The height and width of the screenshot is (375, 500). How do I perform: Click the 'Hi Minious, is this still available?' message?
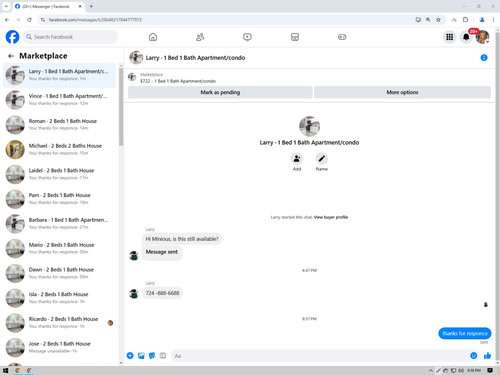coord(182,239)
